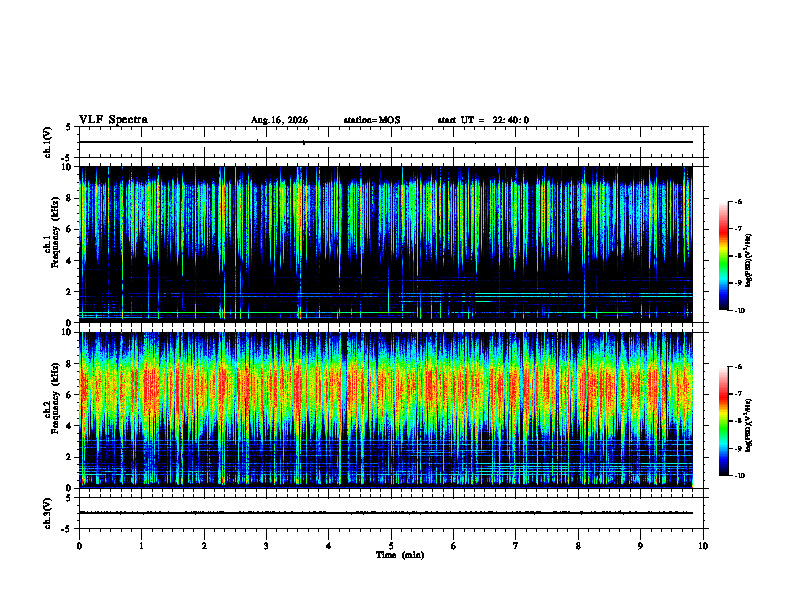Viewport: 792px width, 612px height.
Task: Click the "VLF Spectra" plot title
Action: click(x=114, y=120)
